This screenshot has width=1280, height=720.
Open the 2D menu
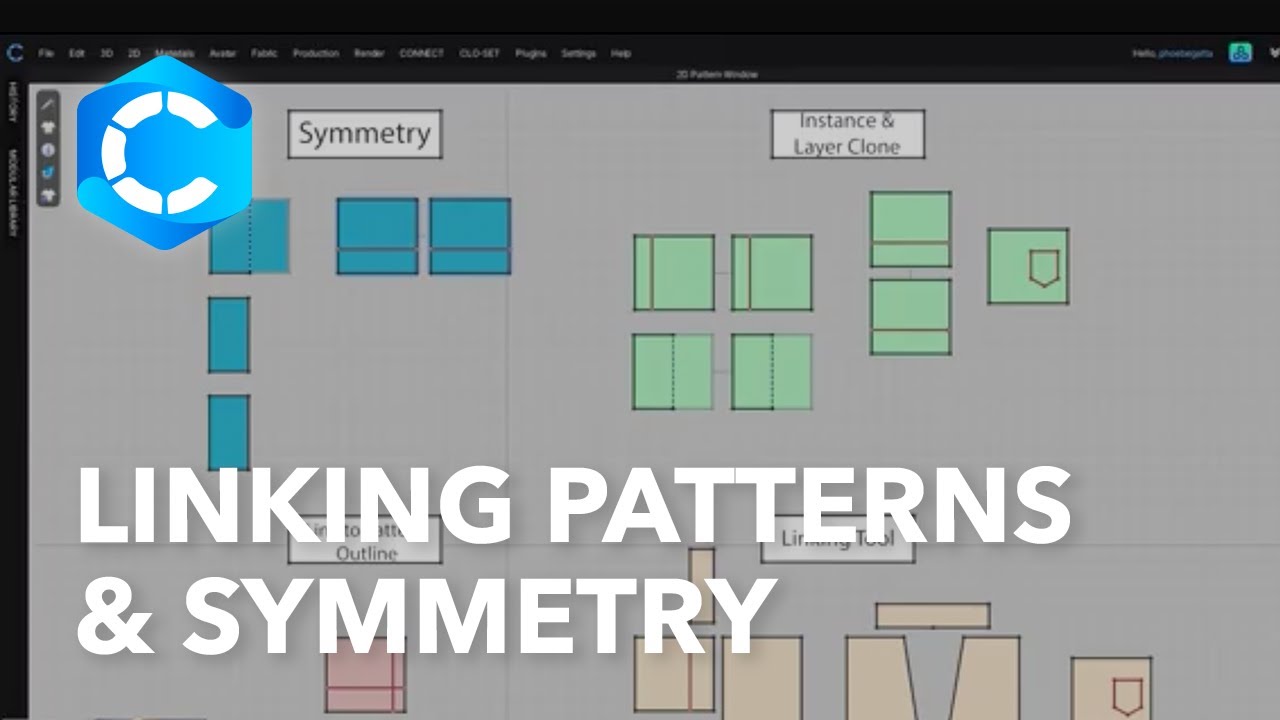click(x=134, y=53)
